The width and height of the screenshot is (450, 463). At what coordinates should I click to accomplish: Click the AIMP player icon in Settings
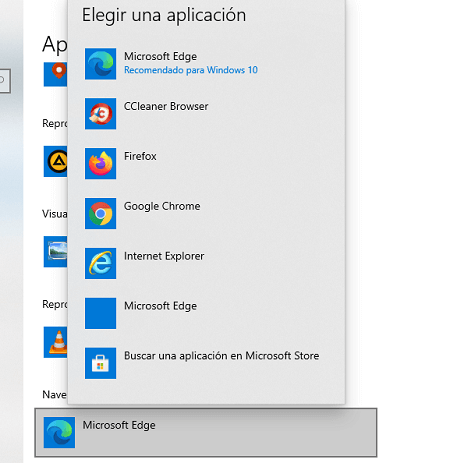(x=55, y=161)
